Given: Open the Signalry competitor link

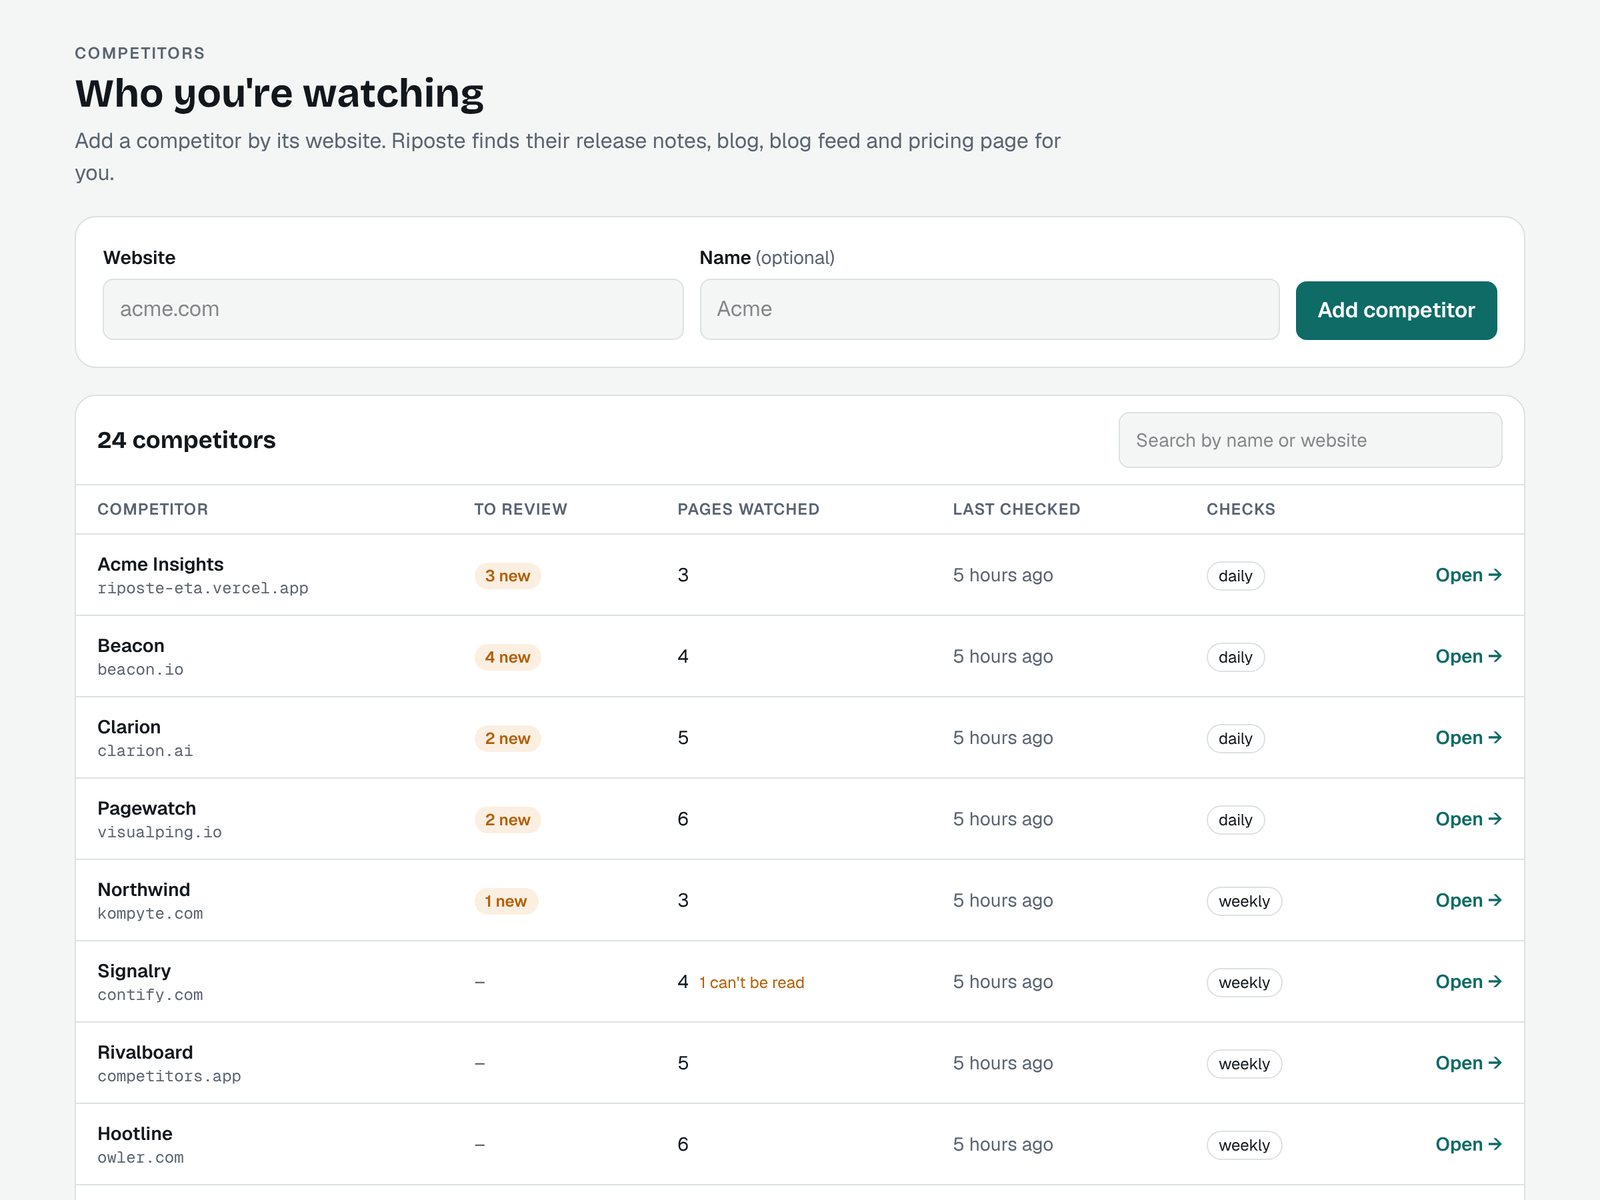Looking at the screenshot, I should pos(1468,981).
